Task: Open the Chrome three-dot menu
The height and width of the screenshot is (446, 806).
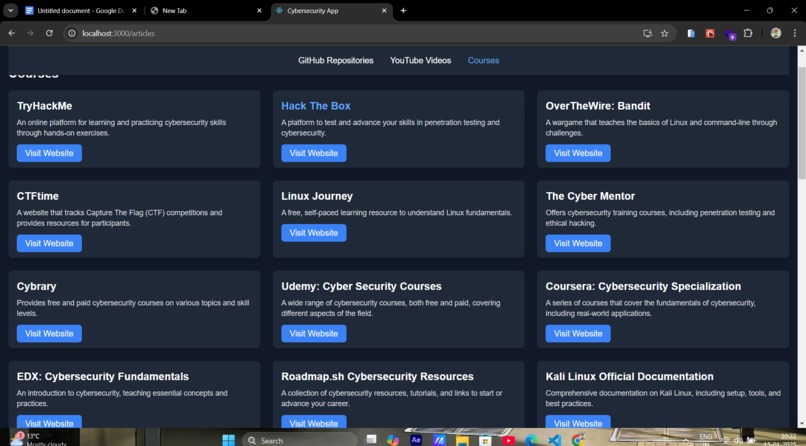Action: pyautogui.click(x=794, y=33)
